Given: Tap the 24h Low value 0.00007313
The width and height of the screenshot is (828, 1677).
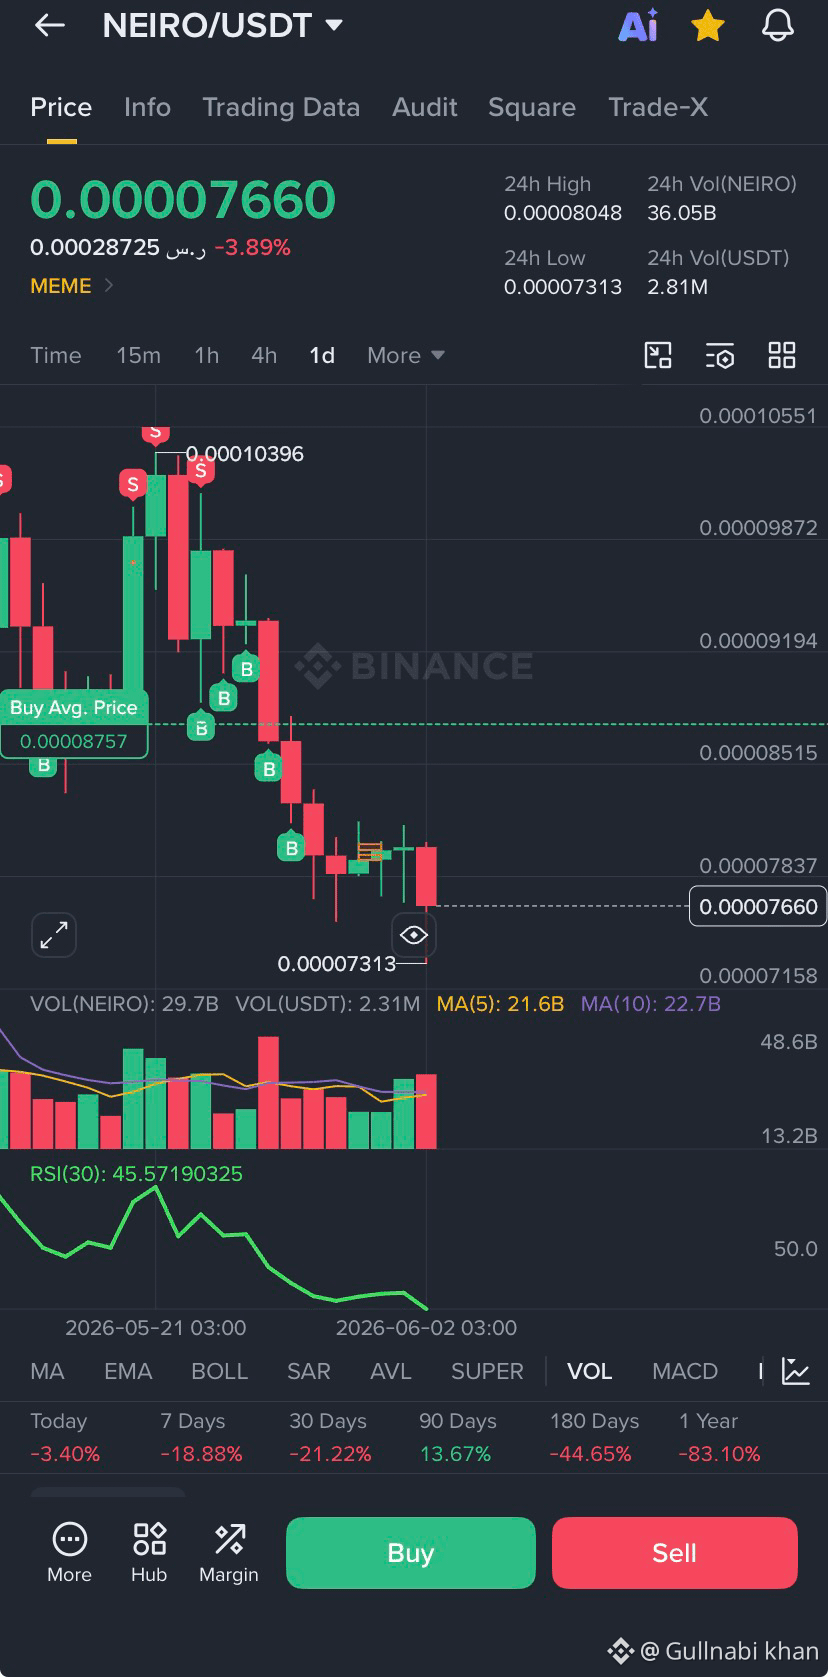Looking at the screenshot, I should pyautogui.click(x=563, y=287).
